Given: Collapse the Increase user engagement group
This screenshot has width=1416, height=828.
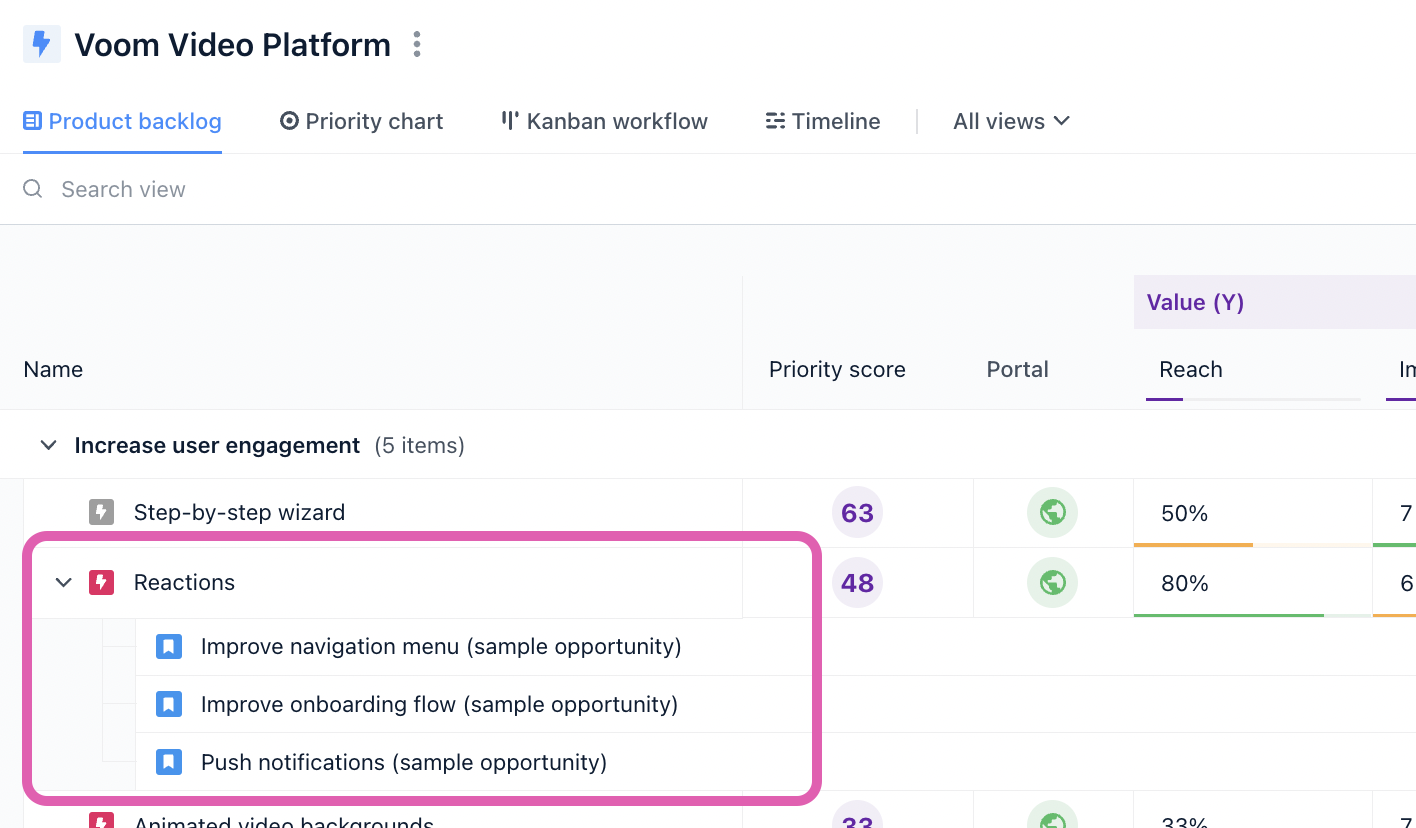Looking at the screenshot, I should 47,445.
